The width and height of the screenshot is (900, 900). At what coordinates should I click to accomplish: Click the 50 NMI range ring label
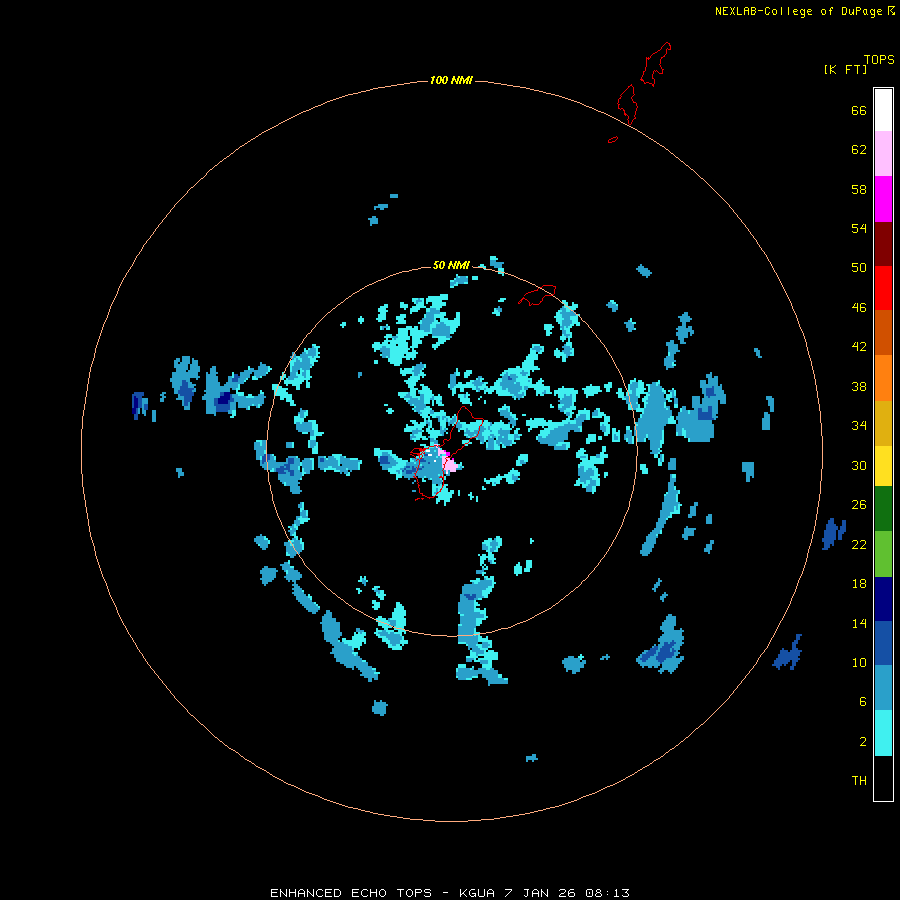point(451,265)
